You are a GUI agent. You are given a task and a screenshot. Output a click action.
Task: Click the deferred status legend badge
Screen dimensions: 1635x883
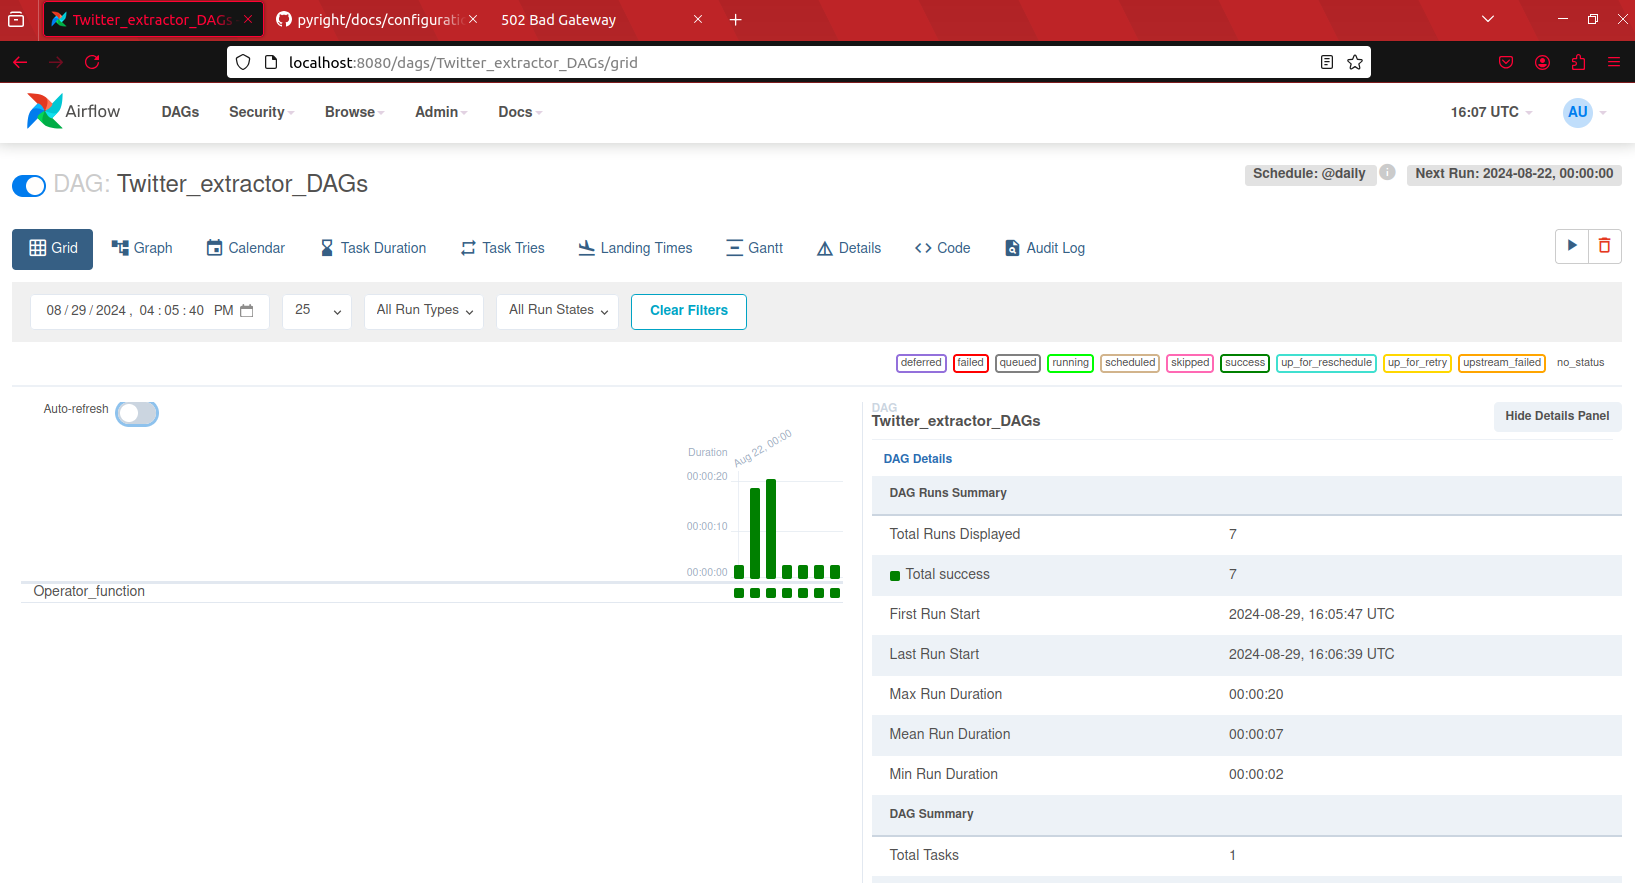click(921, 363)
